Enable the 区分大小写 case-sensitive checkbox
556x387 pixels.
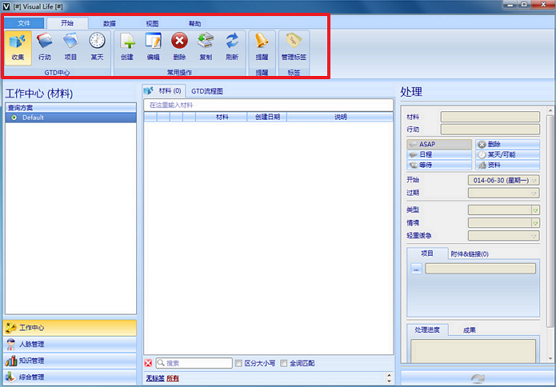pos(239,363)
